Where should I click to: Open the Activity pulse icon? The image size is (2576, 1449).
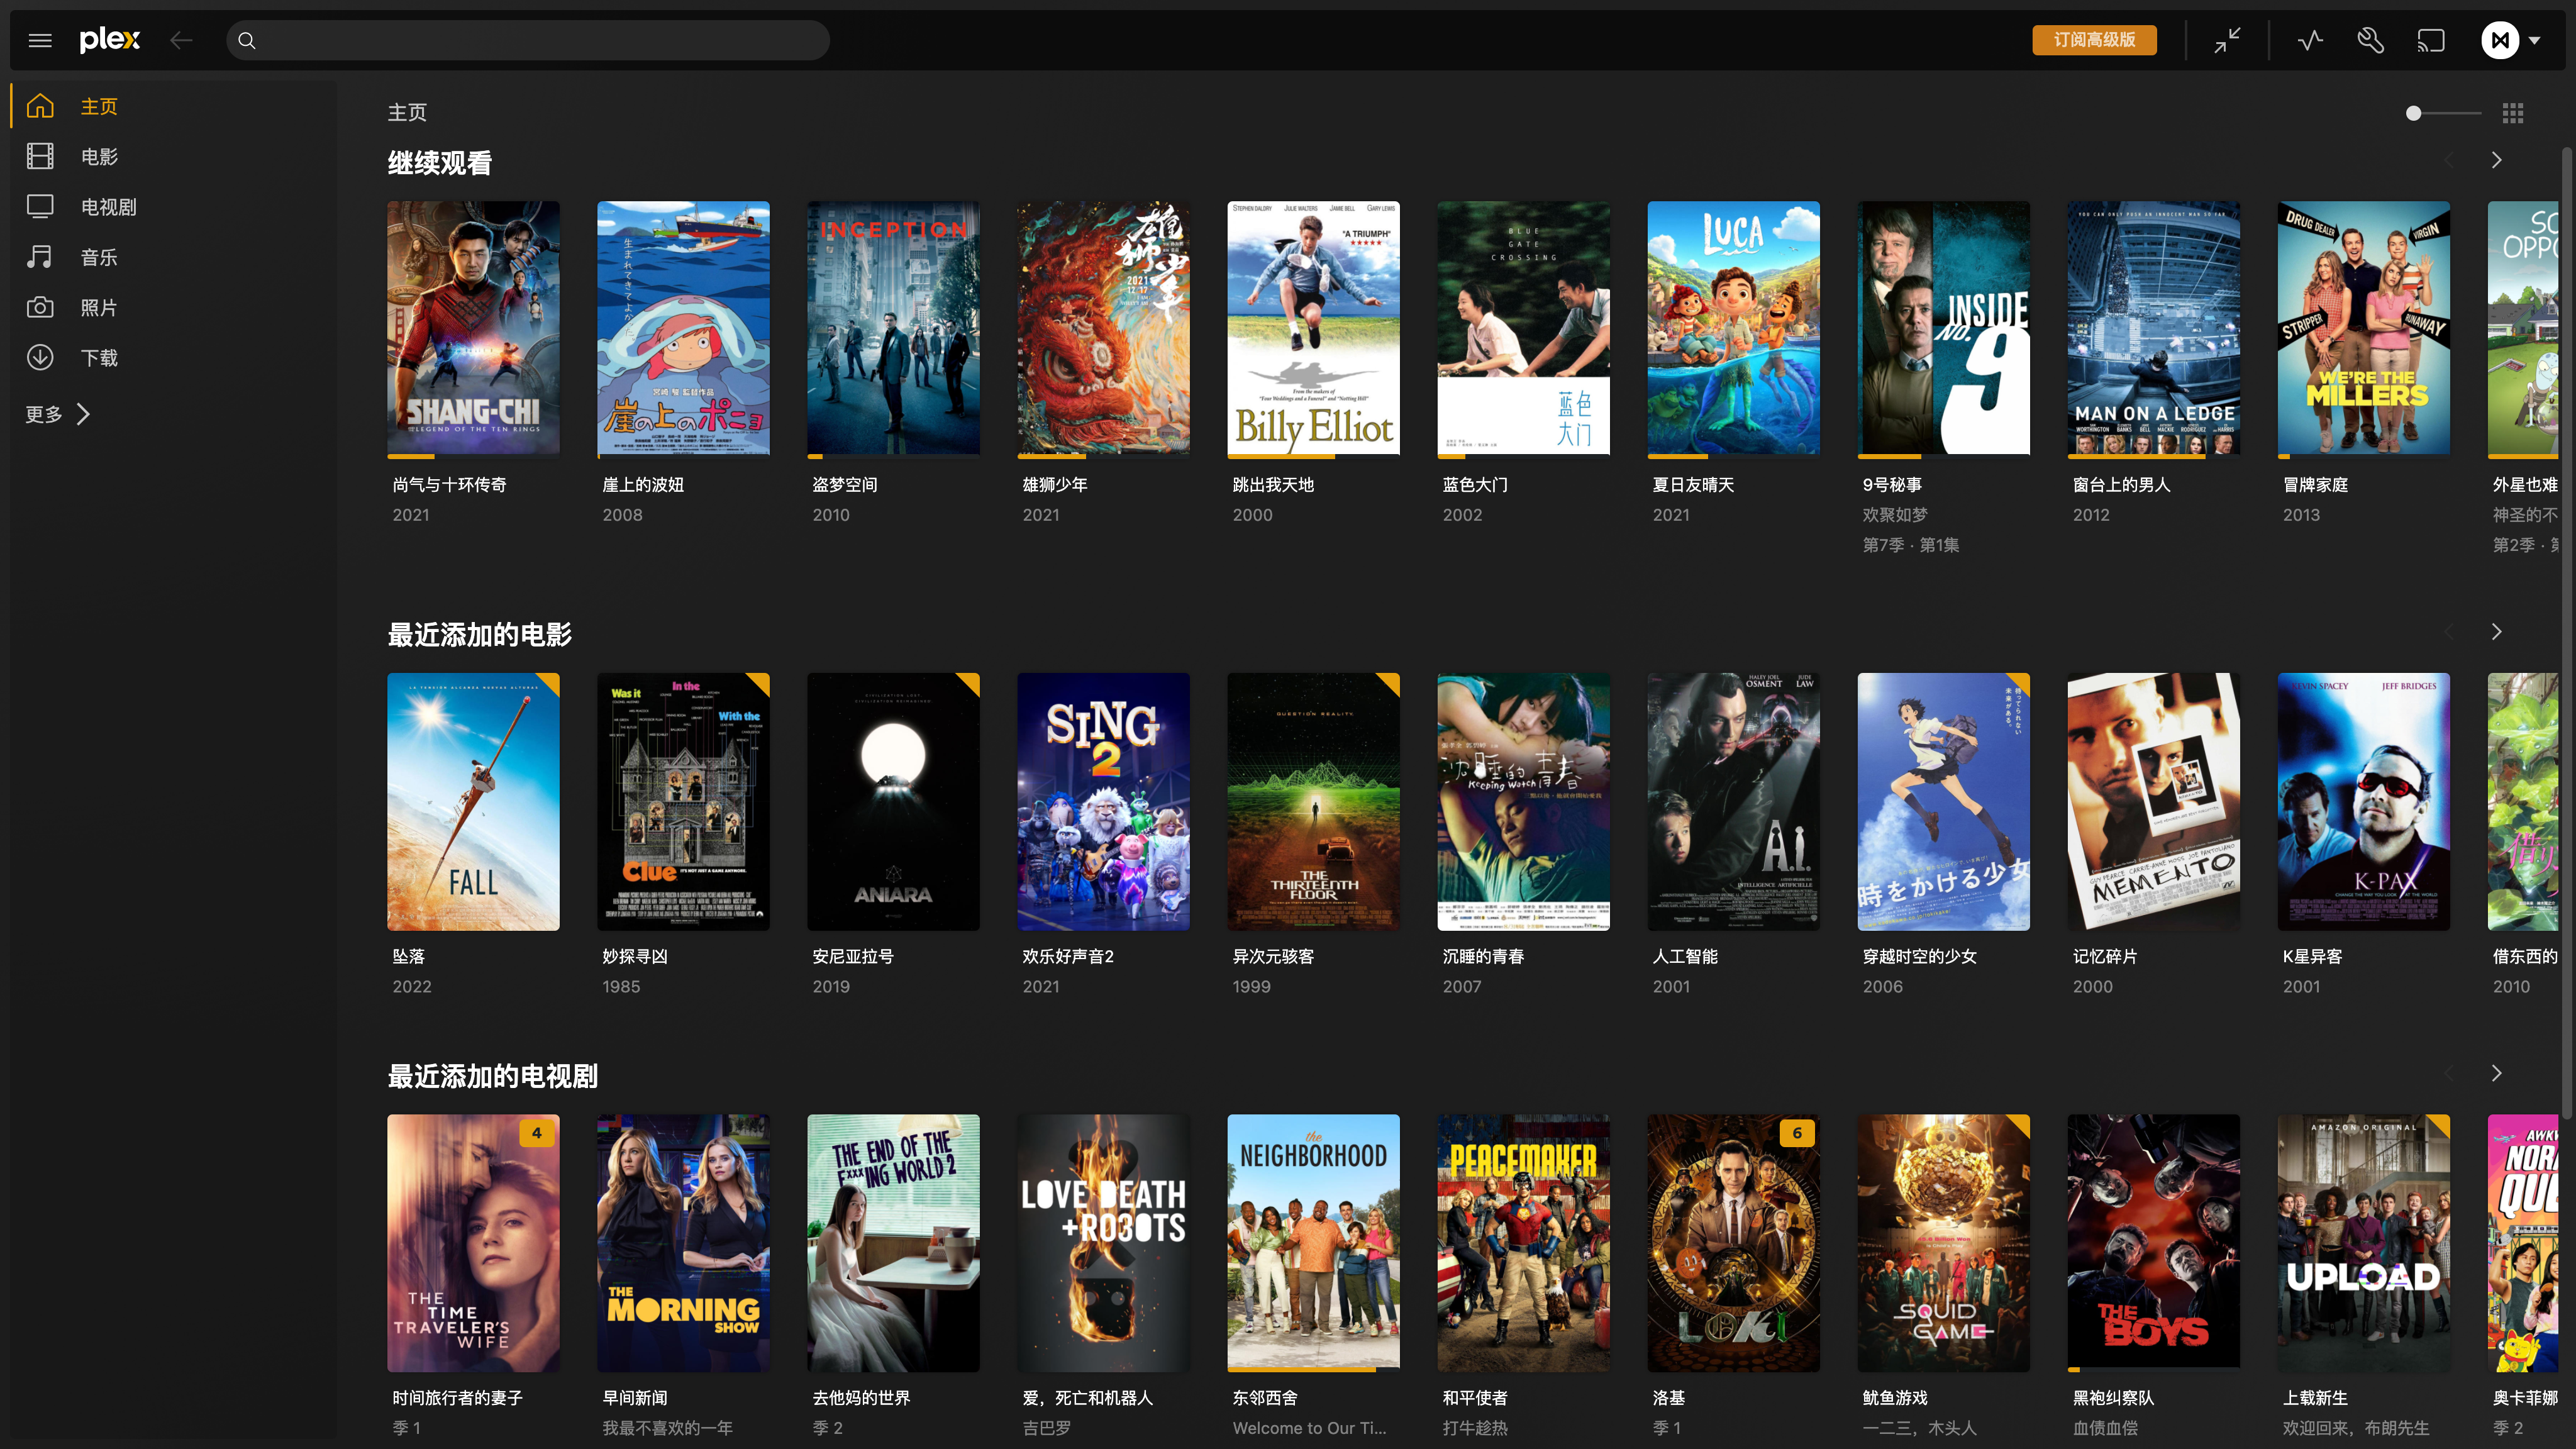click(x=2310, y=40)
